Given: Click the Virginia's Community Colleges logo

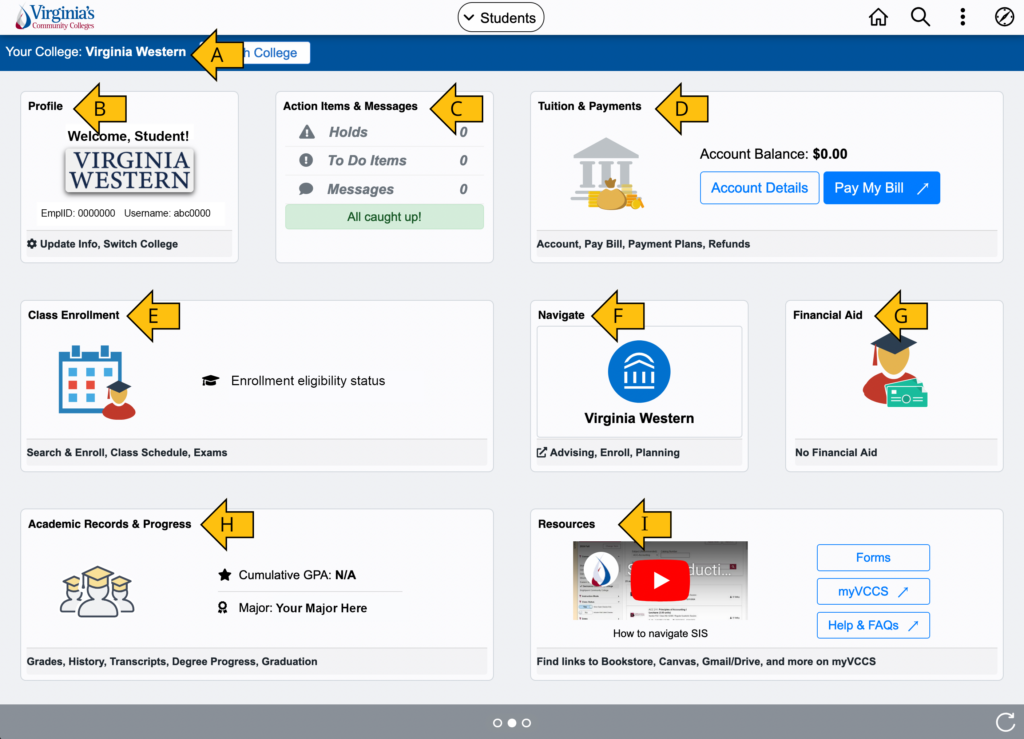Looking at the screenshot, I should tap(56, 17).
